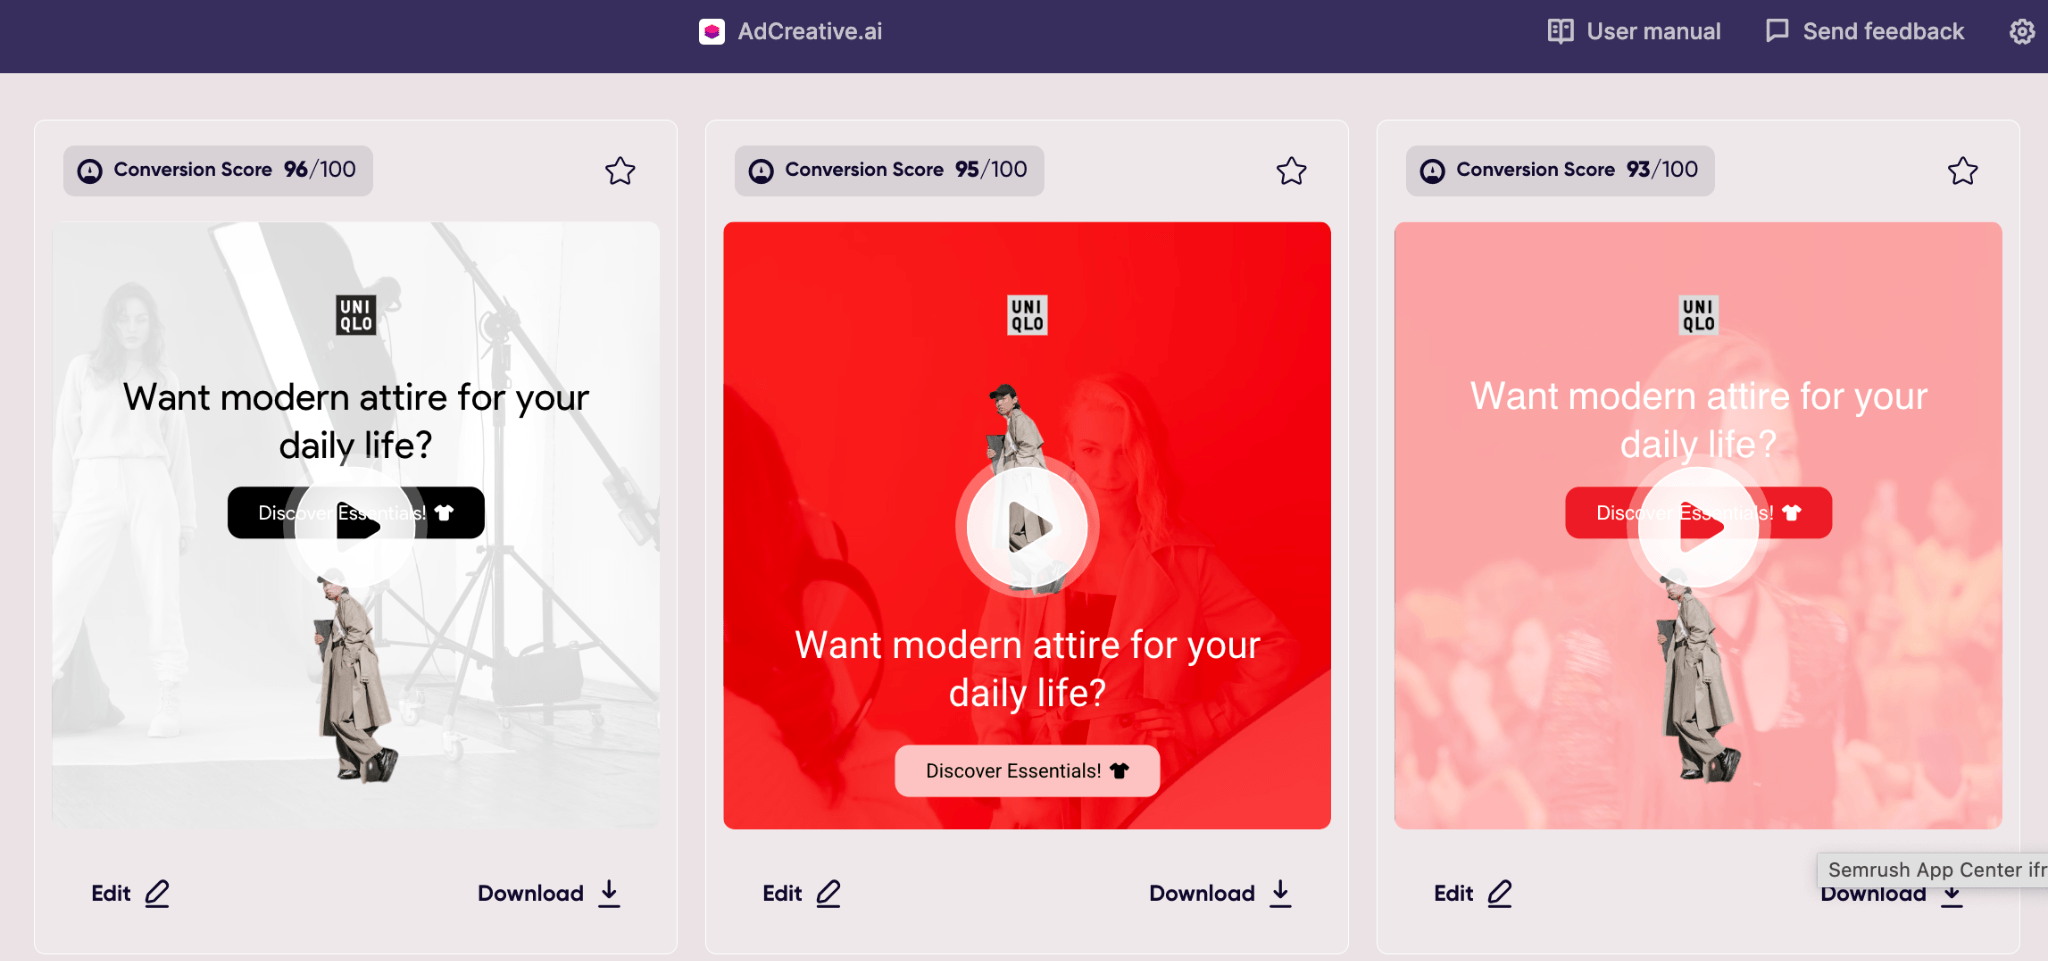The height and width of the screenshot is (961, 2048).
Task: Click the Conversion Score 95/100 badge
Action: pos(889,170)
